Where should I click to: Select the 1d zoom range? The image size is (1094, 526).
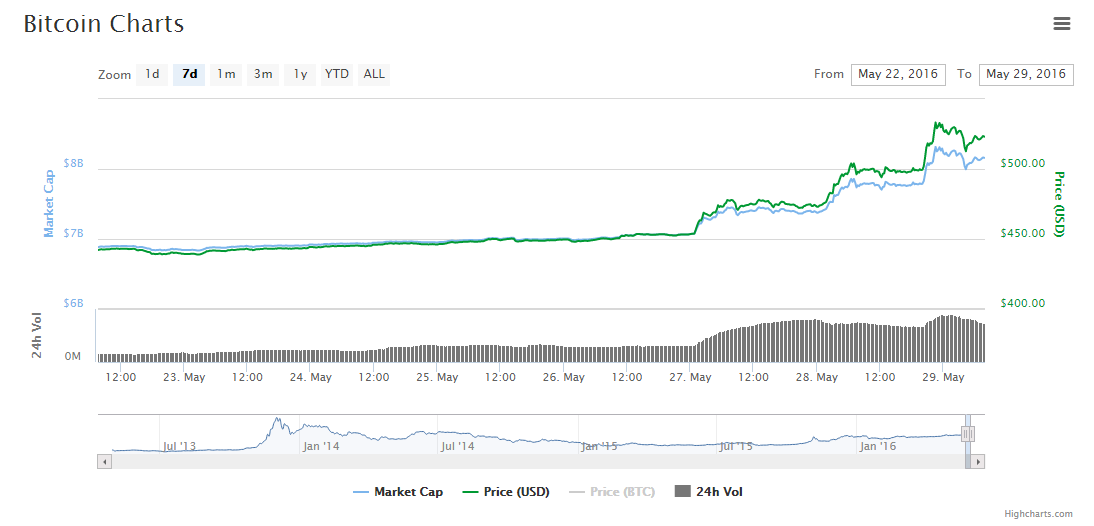click(152, 74)
